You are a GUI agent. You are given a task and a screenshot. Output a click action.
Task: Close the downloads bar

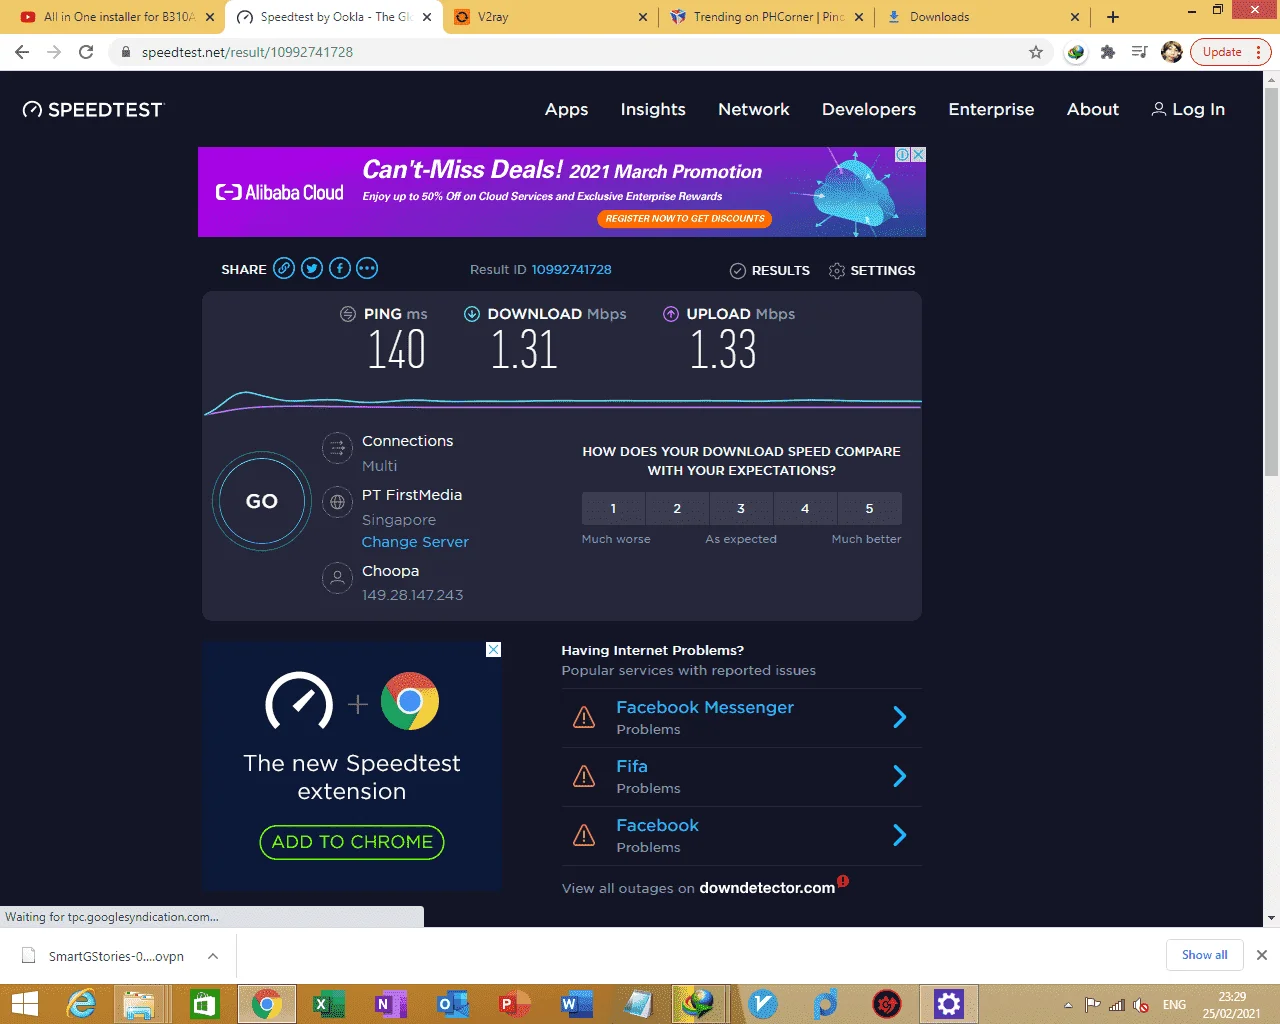(x=1262, y=955)
